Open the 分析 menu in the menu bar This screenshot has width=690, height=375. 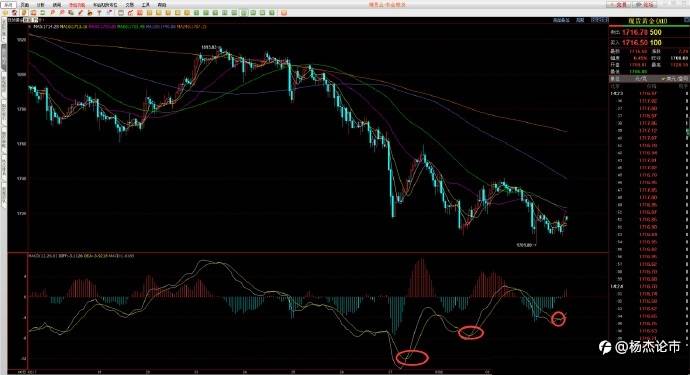40,5
